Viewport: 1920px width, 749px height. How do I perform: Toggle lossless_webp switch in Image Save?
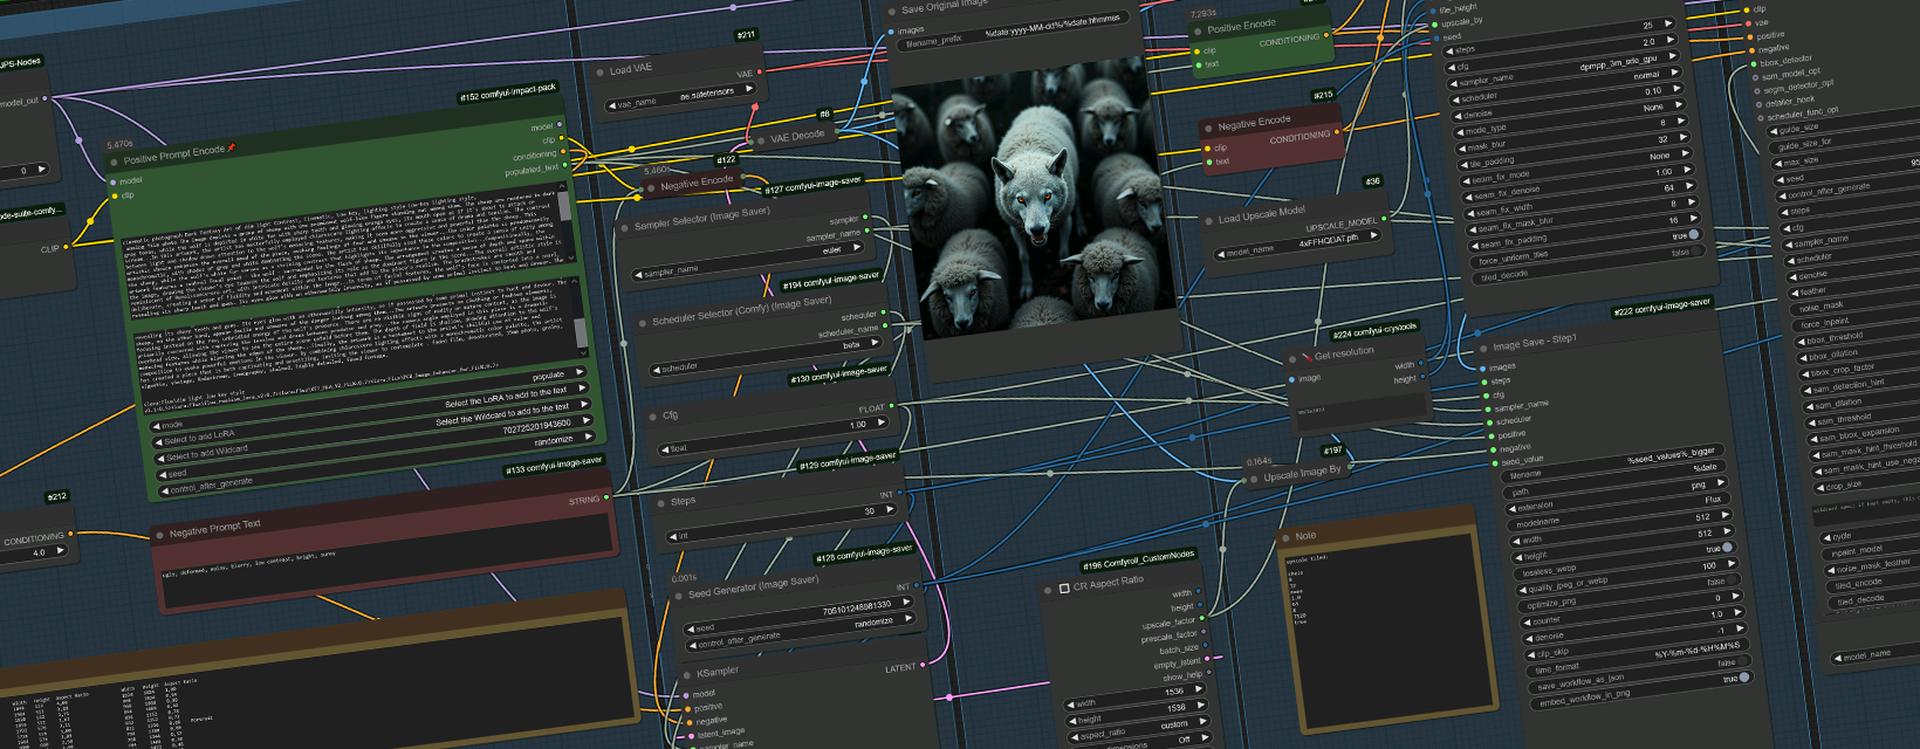[x=1728, y=548]
